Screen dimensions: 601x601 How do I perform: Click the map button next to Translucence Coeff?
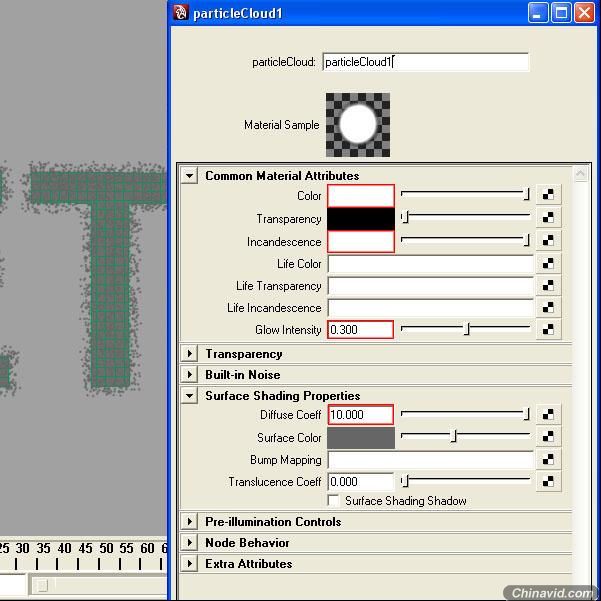coord(548,481)
